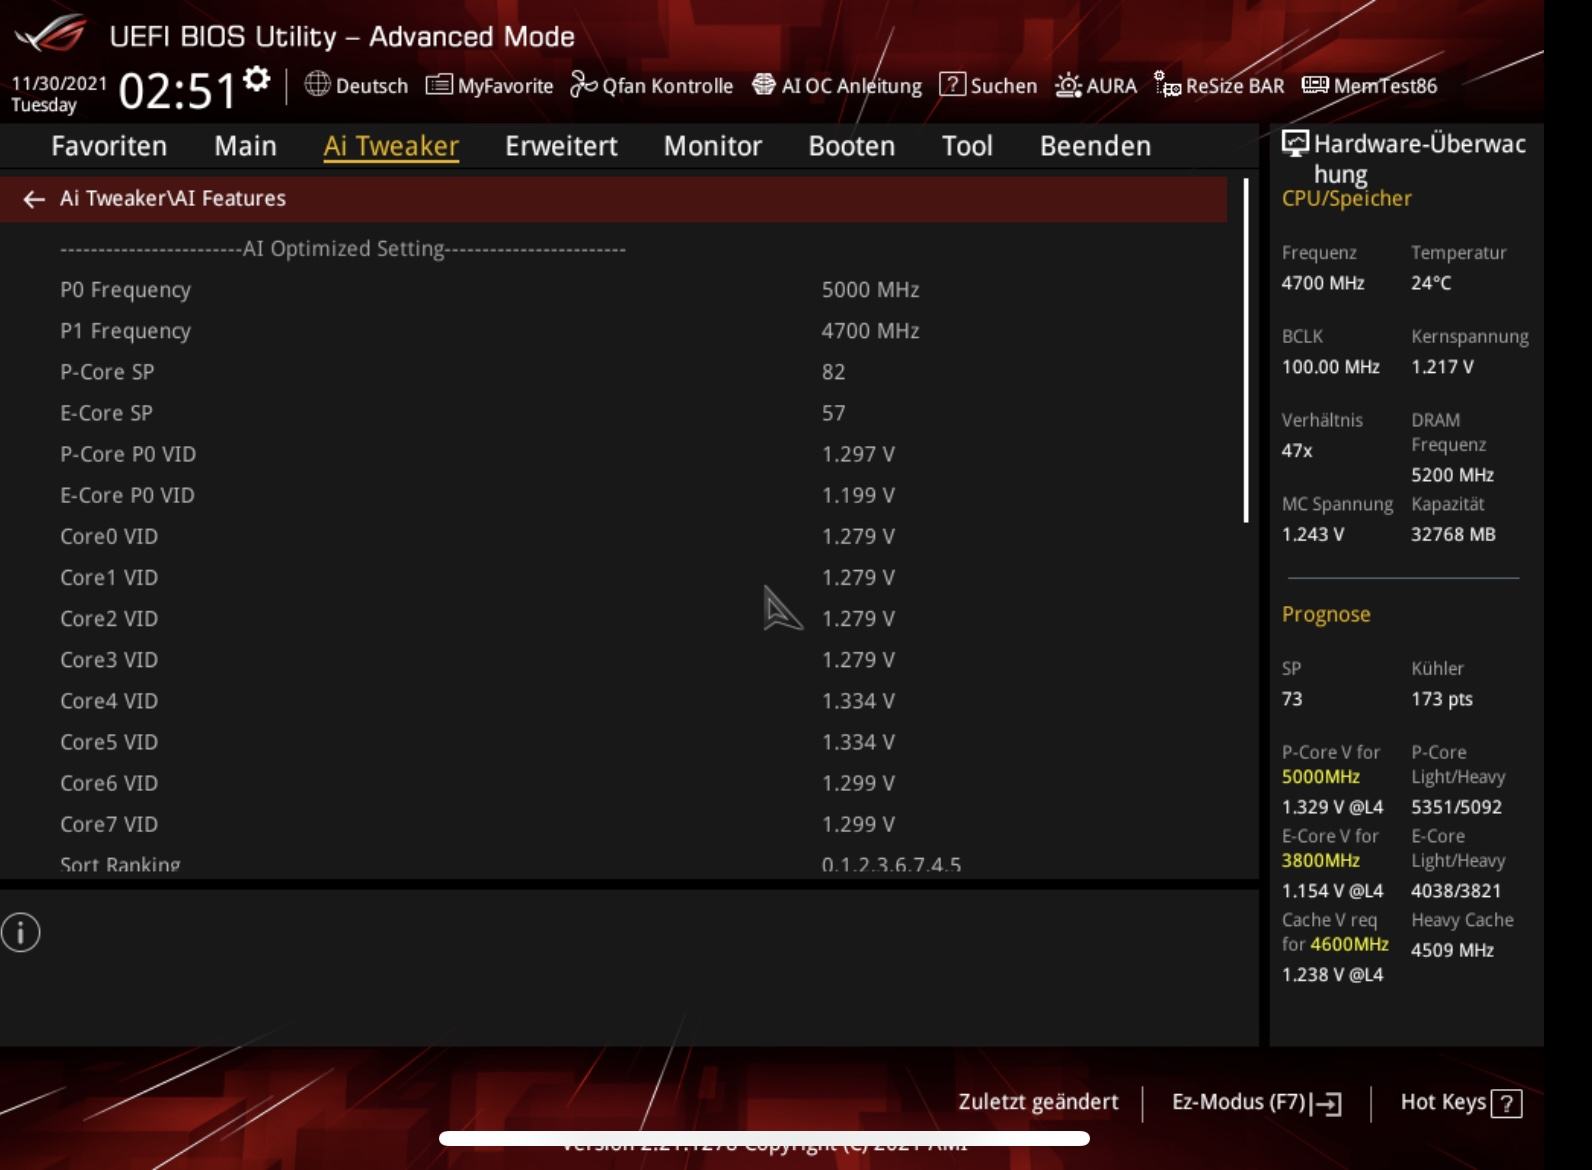Open the Tool tab

coord(967,146)
